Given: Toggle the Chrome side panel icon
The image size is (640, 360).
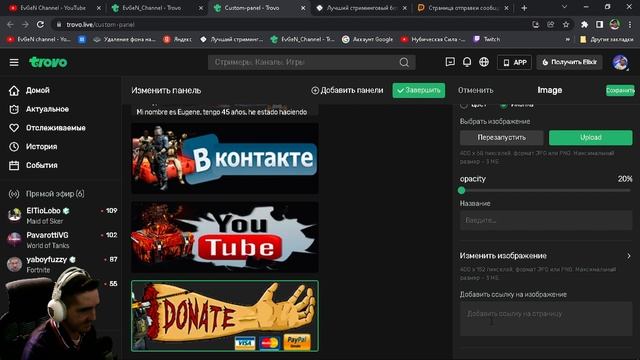Looking at the screenshot, I should tap(599, 24).
